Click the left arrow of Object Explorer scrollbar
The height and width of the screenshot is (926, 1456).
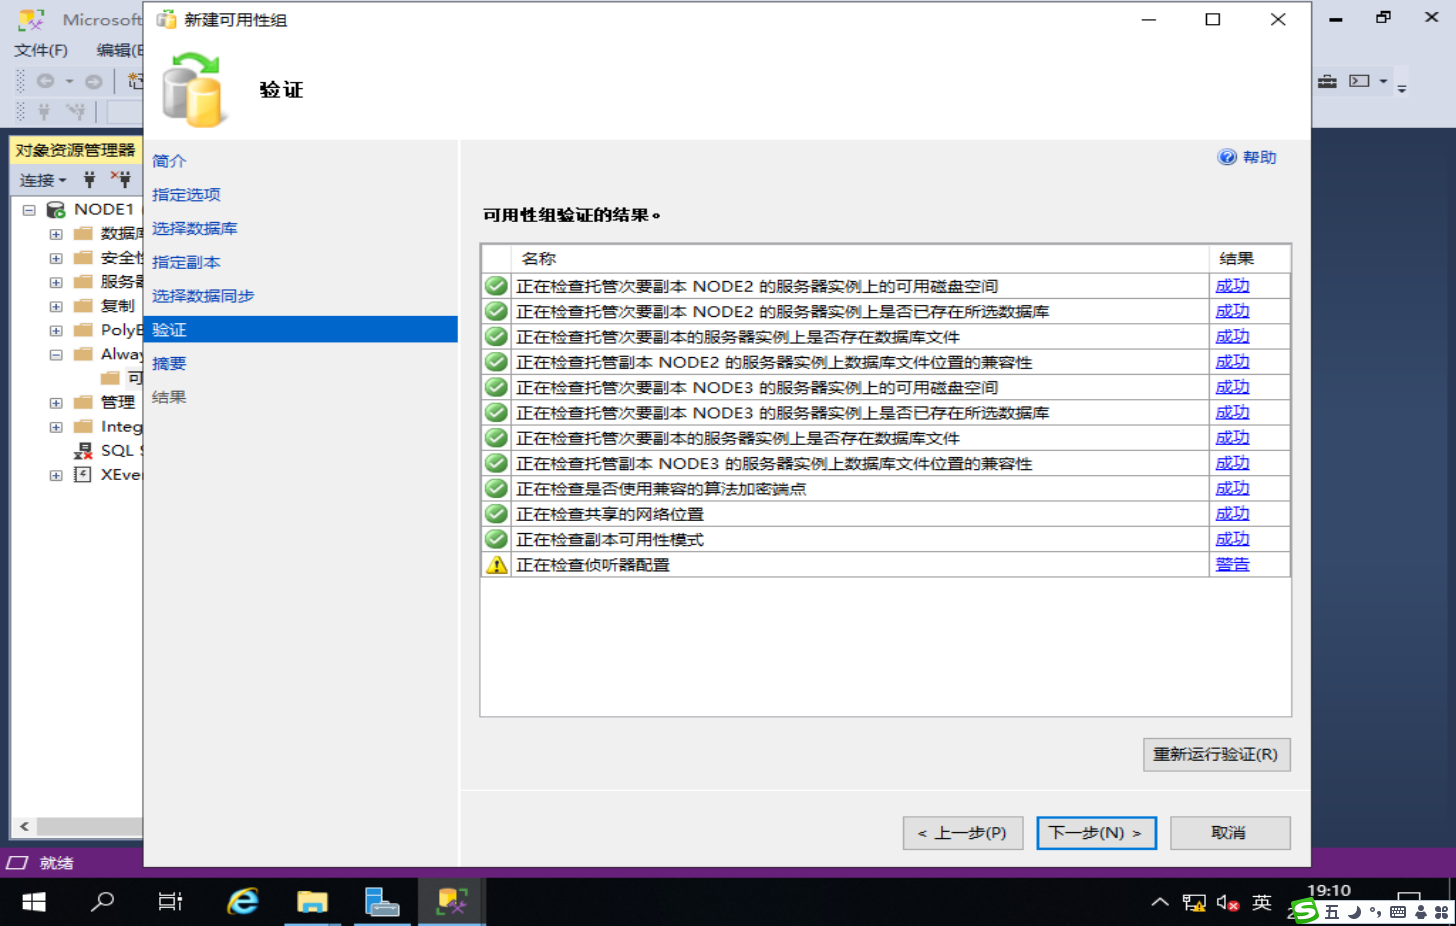pyautogui.click(x=24, y=826)
